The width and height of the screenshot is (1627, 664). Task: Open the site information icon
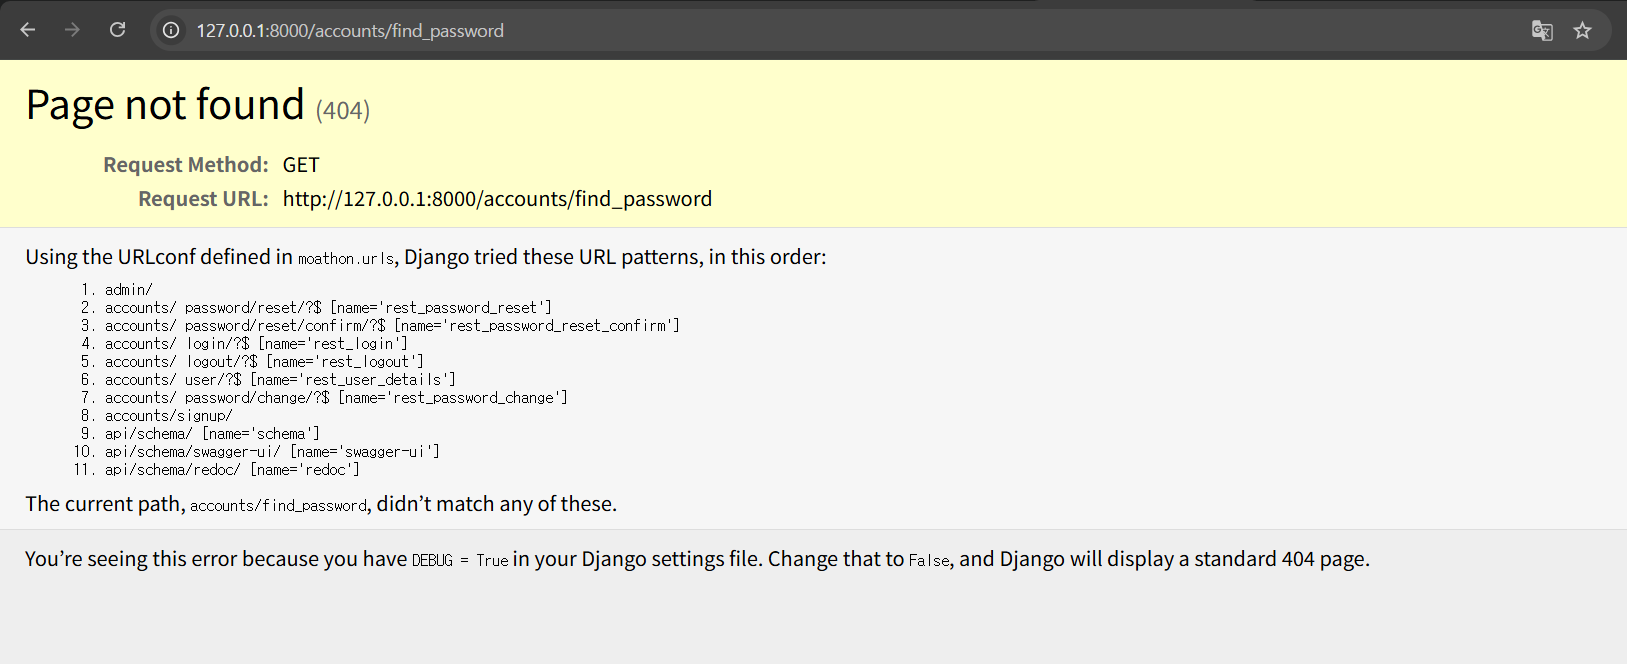click(x=172, y=30)
